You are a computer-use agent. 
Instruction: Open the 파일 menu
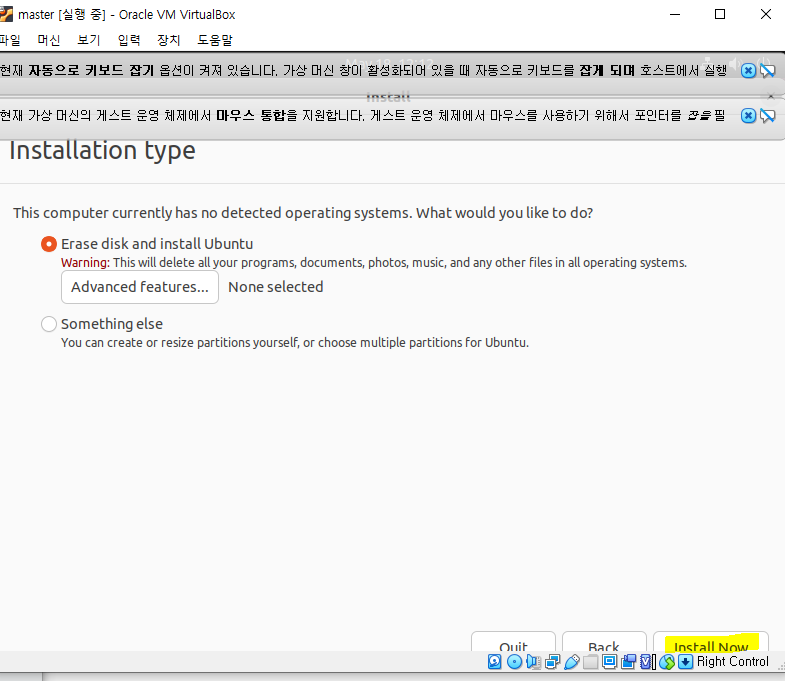[10, 40]
